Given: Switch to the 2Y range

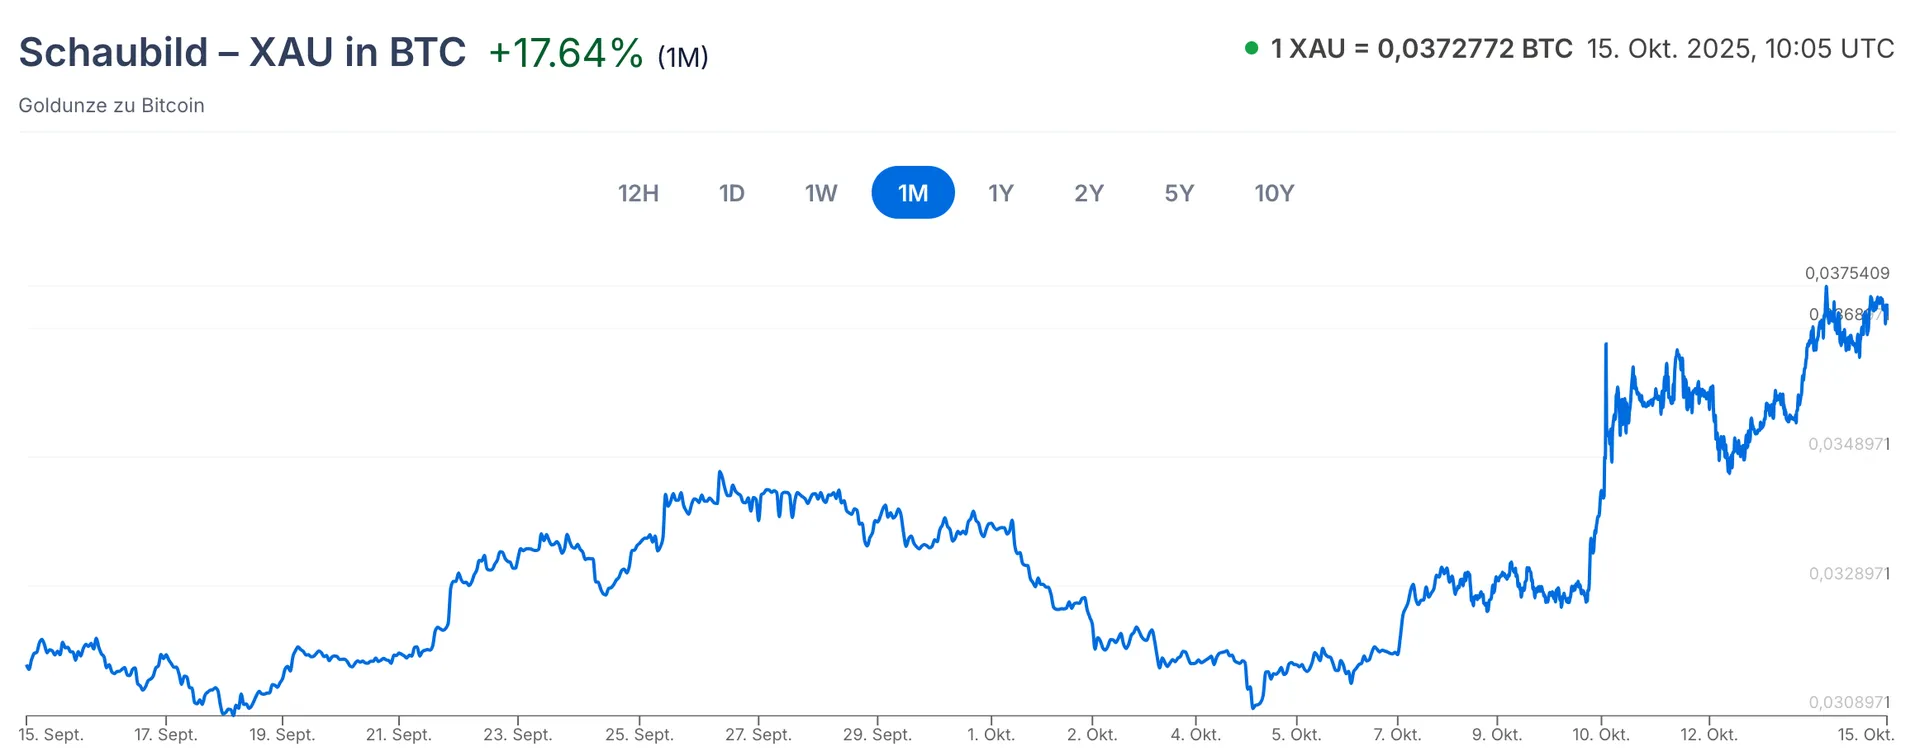Looking at the screenshot, I should (x=1089, y=193).
